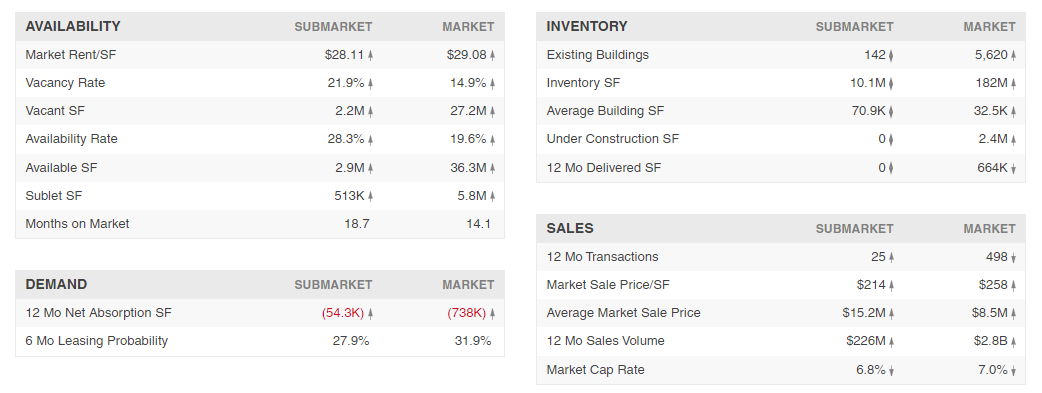Viewport: 1042px width, 393px height.
Task: Click the trend arrow beside submarket Market Rent $28.11
Action: (370, 56)
